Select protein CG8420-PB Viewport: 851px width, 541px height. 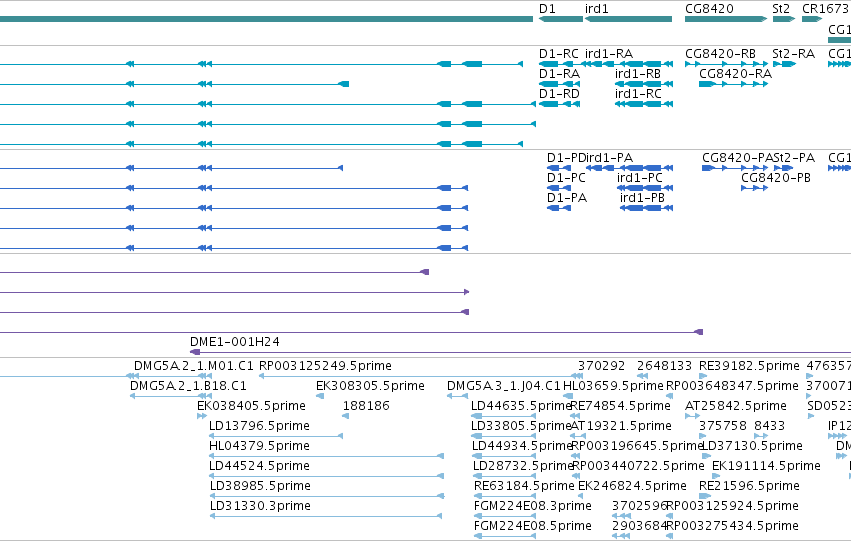(x=754, y=188)
